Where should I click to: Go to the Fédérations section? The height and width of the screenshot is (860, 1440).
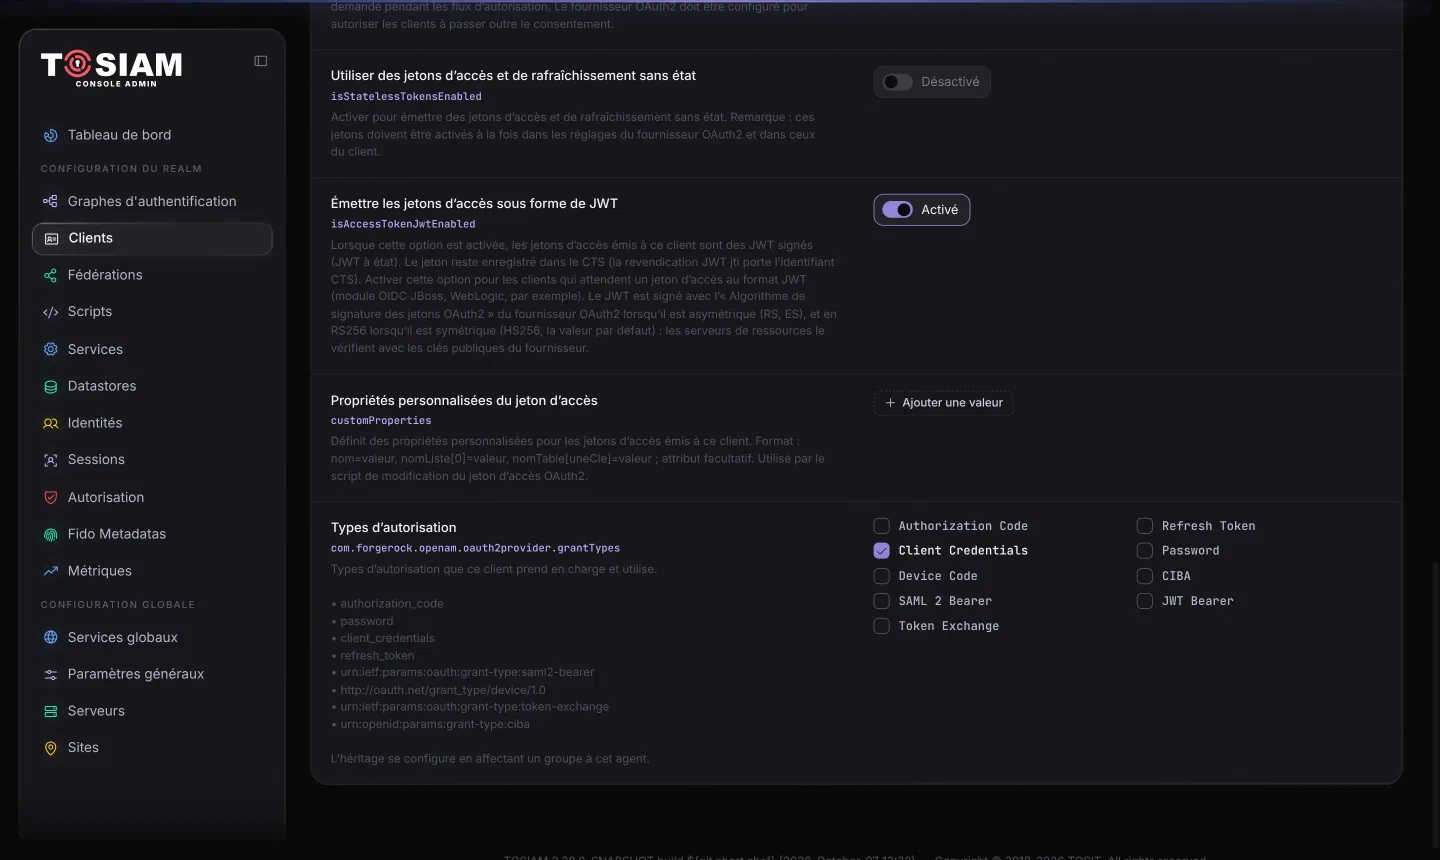(152, 275)
